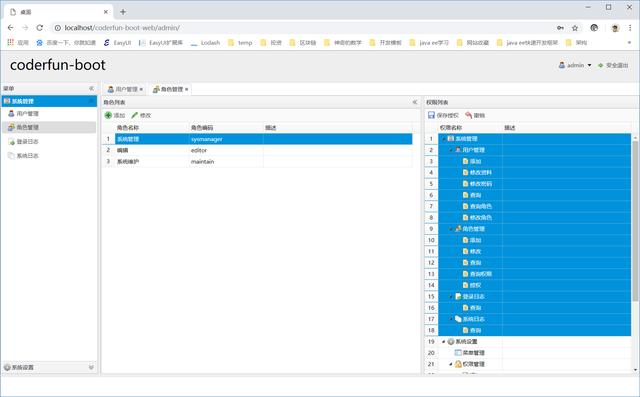
Task: Open the Lodash bookmark
Action: tap(205, 42)
